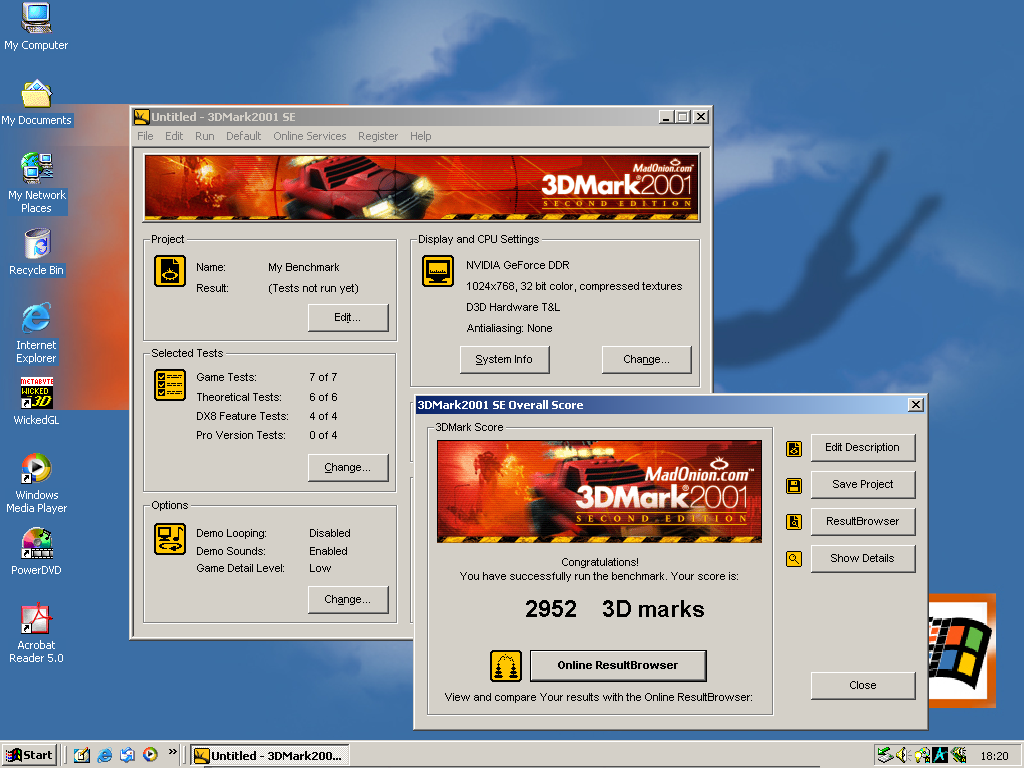Open System Info
The image size is (1024, 768).
(504, 360)
